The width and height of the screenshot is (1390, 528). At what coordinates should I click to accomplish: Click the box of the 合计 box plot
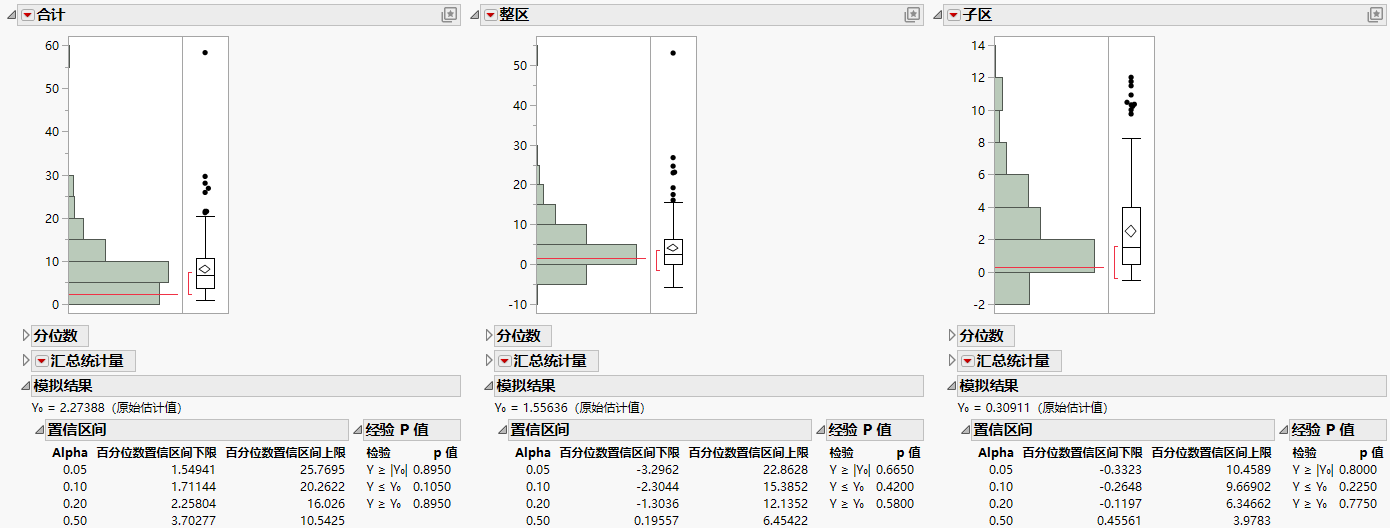[x=205, y=273]
